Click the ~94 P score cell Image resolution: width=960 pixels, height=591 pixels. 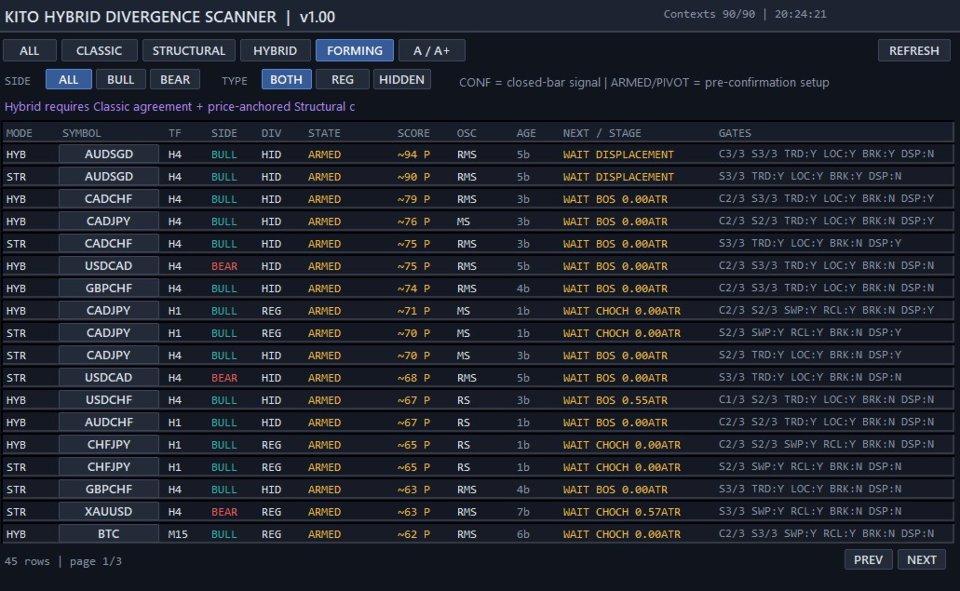[413, 154]
